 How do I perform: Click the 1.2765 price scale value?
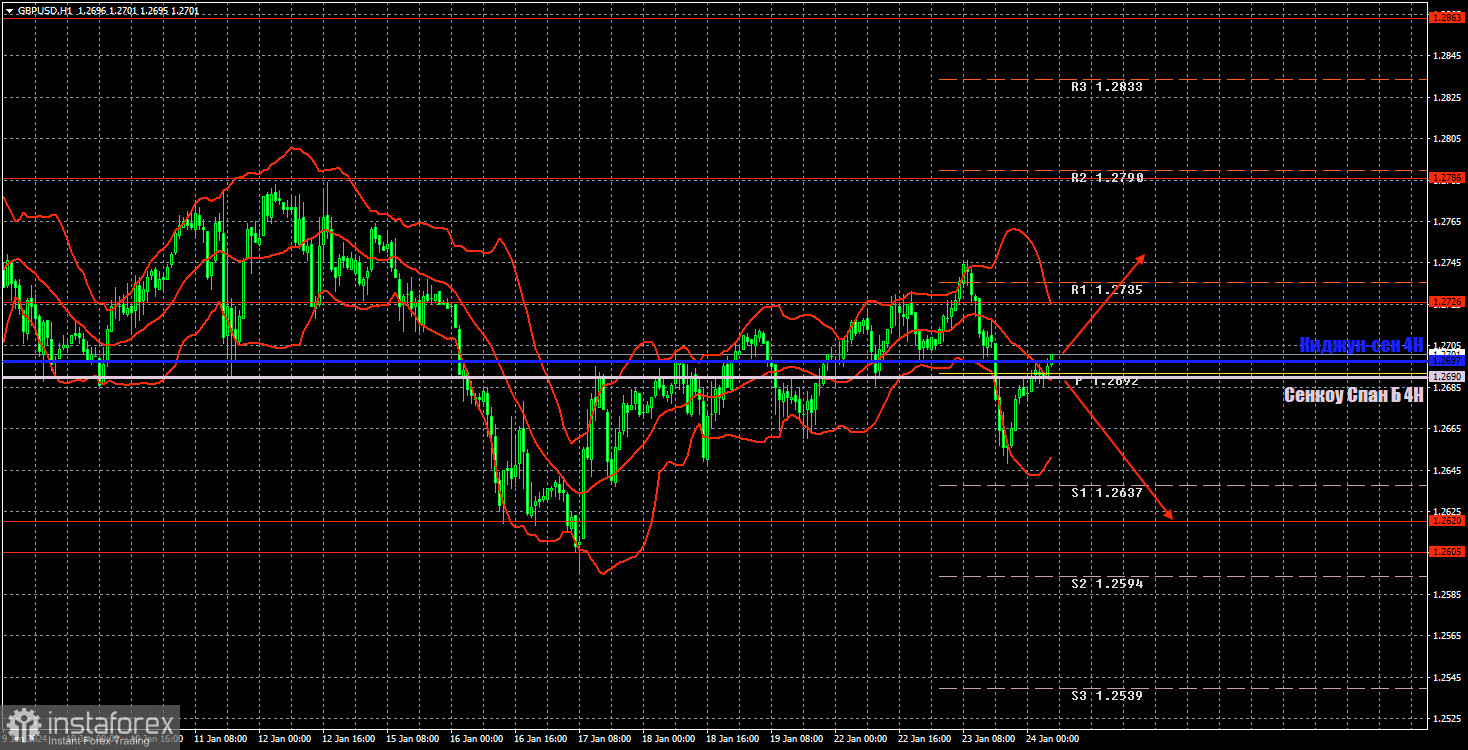point(1447,221)
